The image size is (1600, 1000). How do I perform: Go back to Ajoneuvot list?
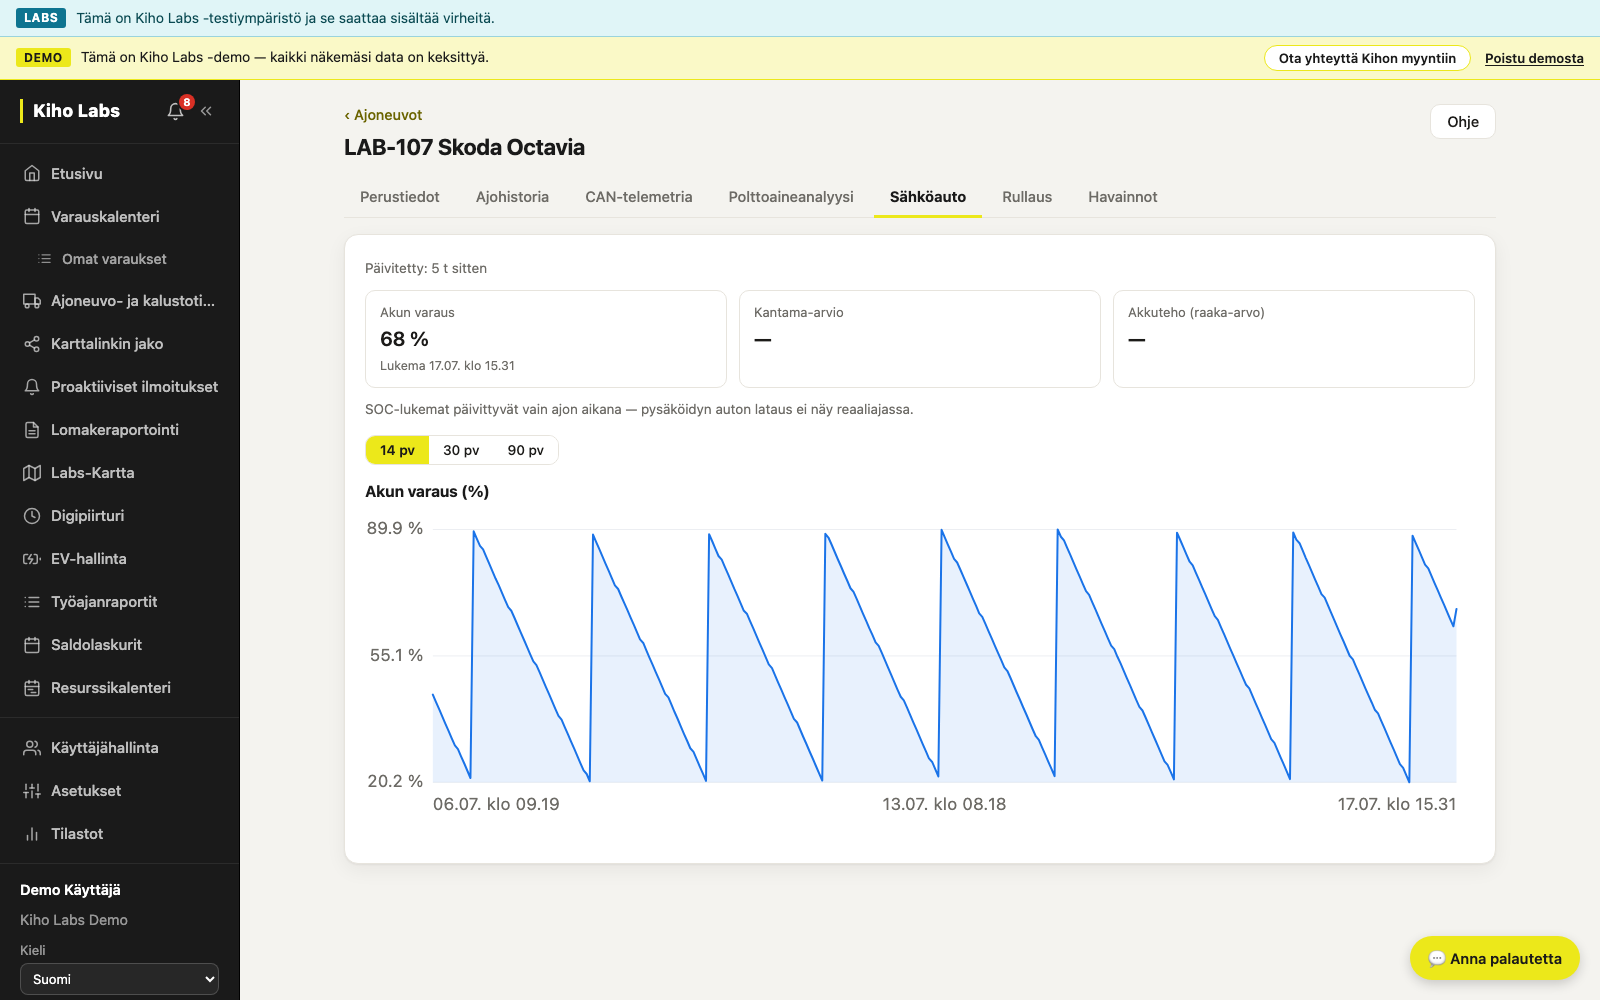click(x=383, y=115)
